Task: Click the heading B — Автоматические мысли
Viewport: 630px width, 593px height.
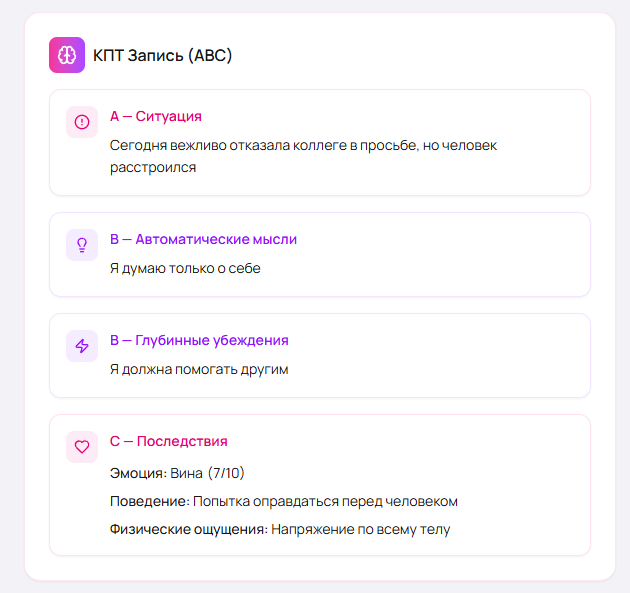Action: click(x=203, y=240)
